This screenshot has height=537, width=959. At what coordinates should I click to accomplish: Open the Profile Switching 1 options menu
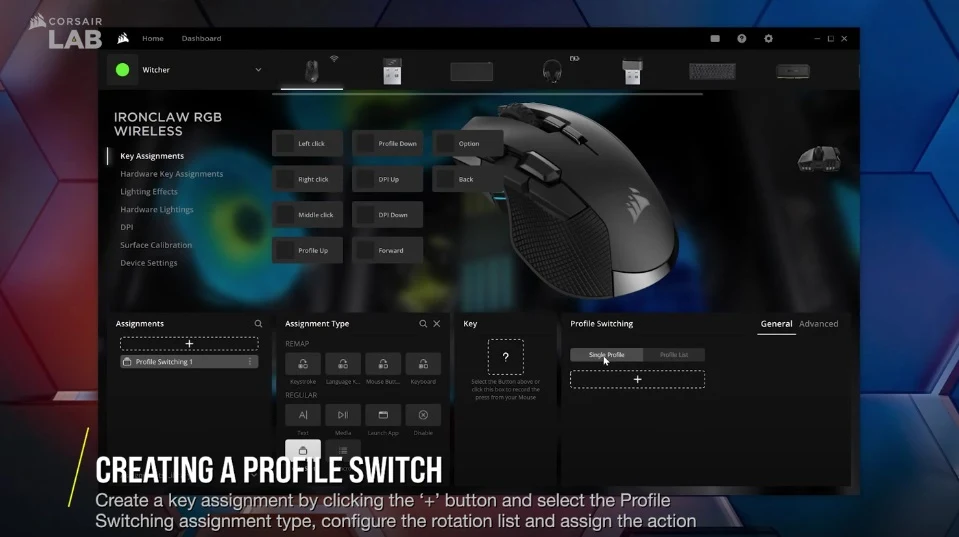pyautogui.click(x=250, y=362)
